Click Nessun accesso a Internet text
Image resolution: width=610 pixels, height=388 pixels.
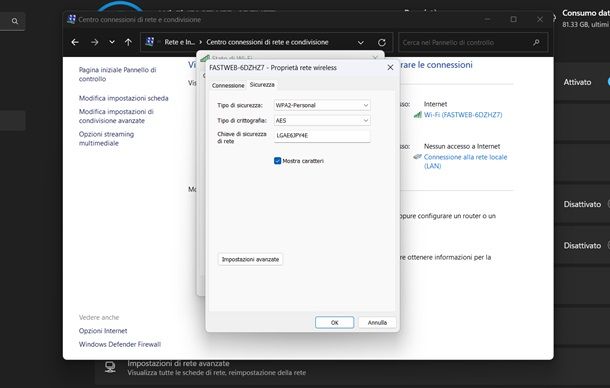click(x=462, y=146)
